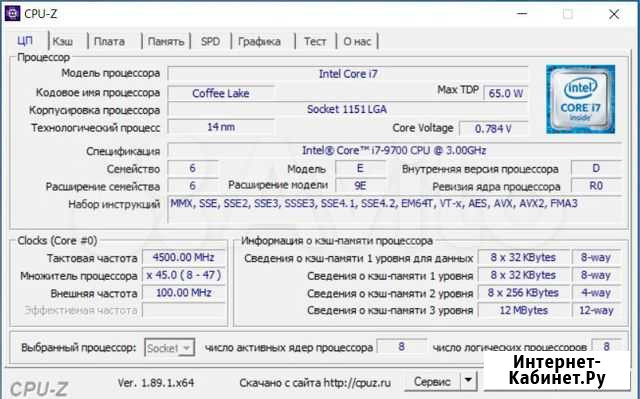Go to the Тест tab
The width and height of the screenshot is (640, 399).
pyautogui.click(x=315, y=42)
